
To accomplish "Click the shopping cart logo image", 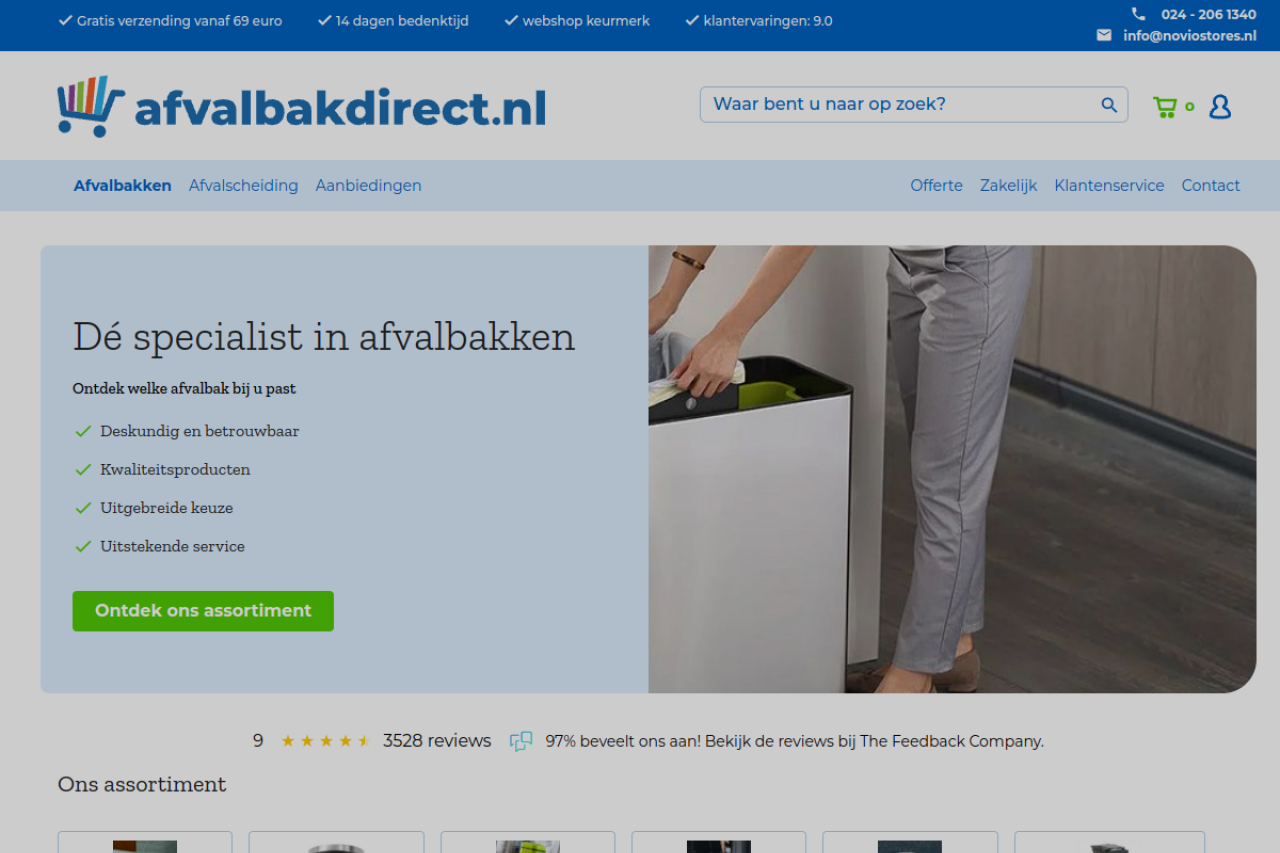I will (x=91, y=106).
